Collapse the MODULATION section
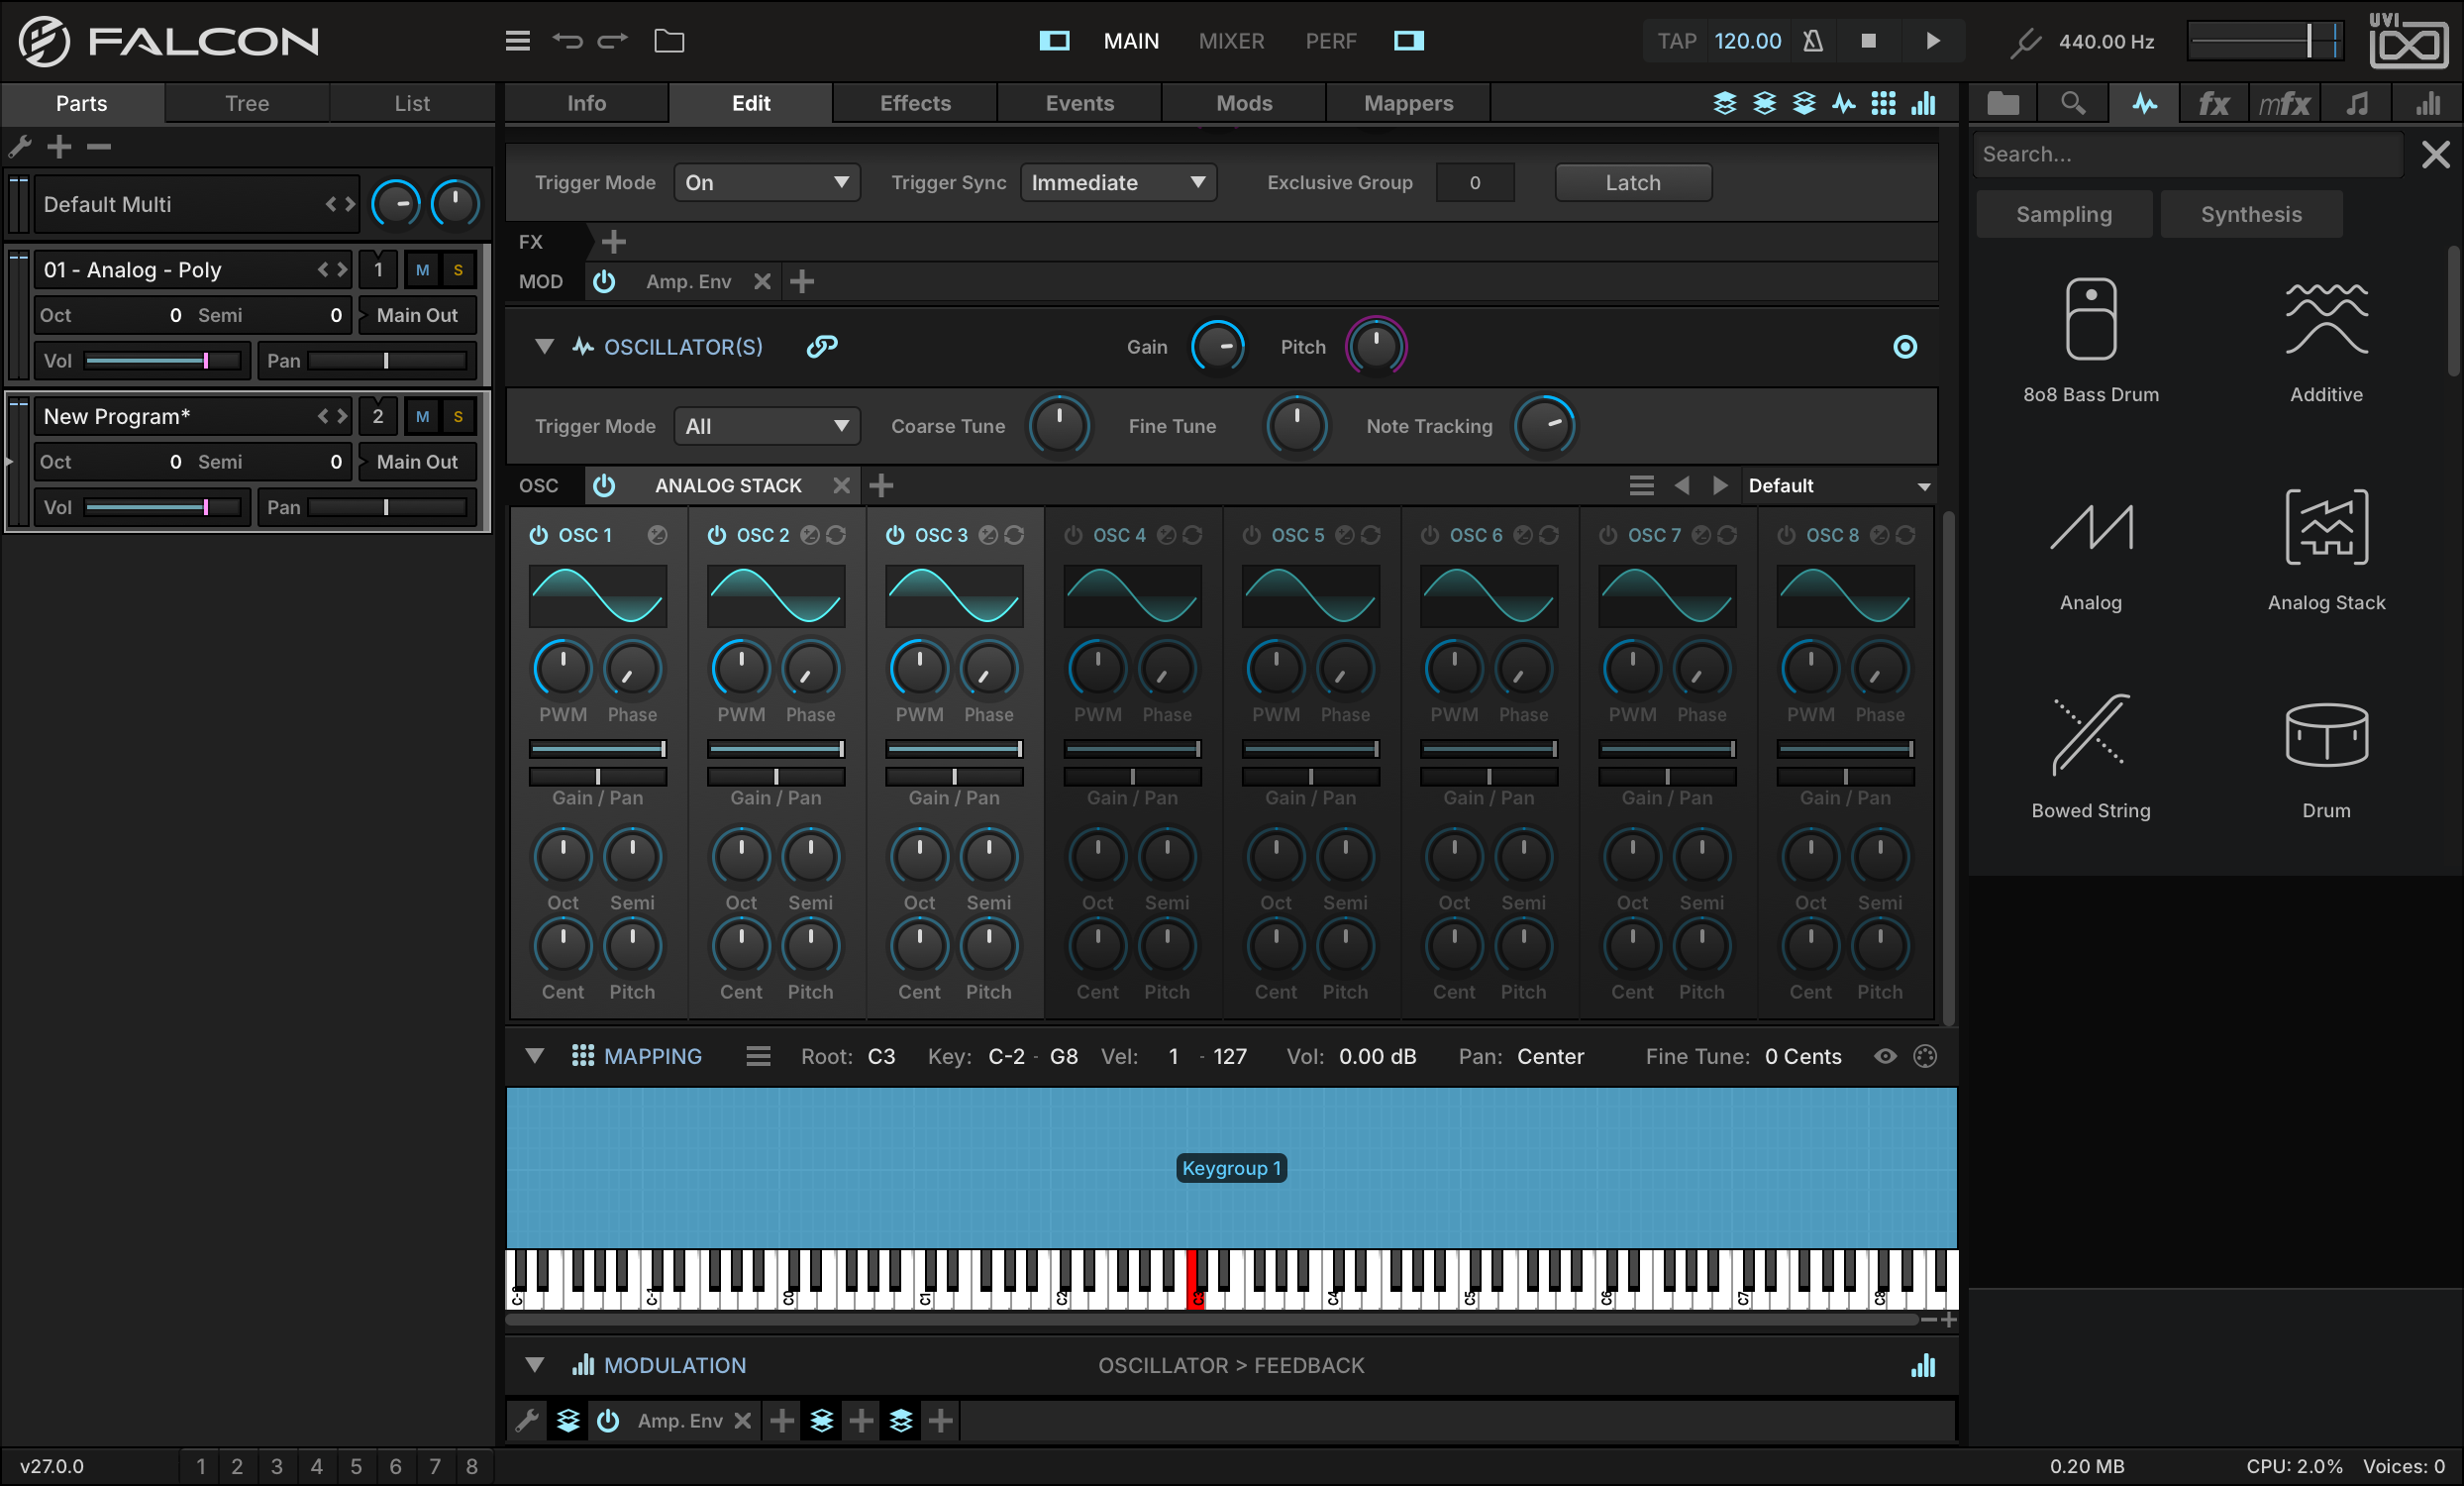Image resolution: width=2464 pixels, height=1486 pixels. [535, 1365]
